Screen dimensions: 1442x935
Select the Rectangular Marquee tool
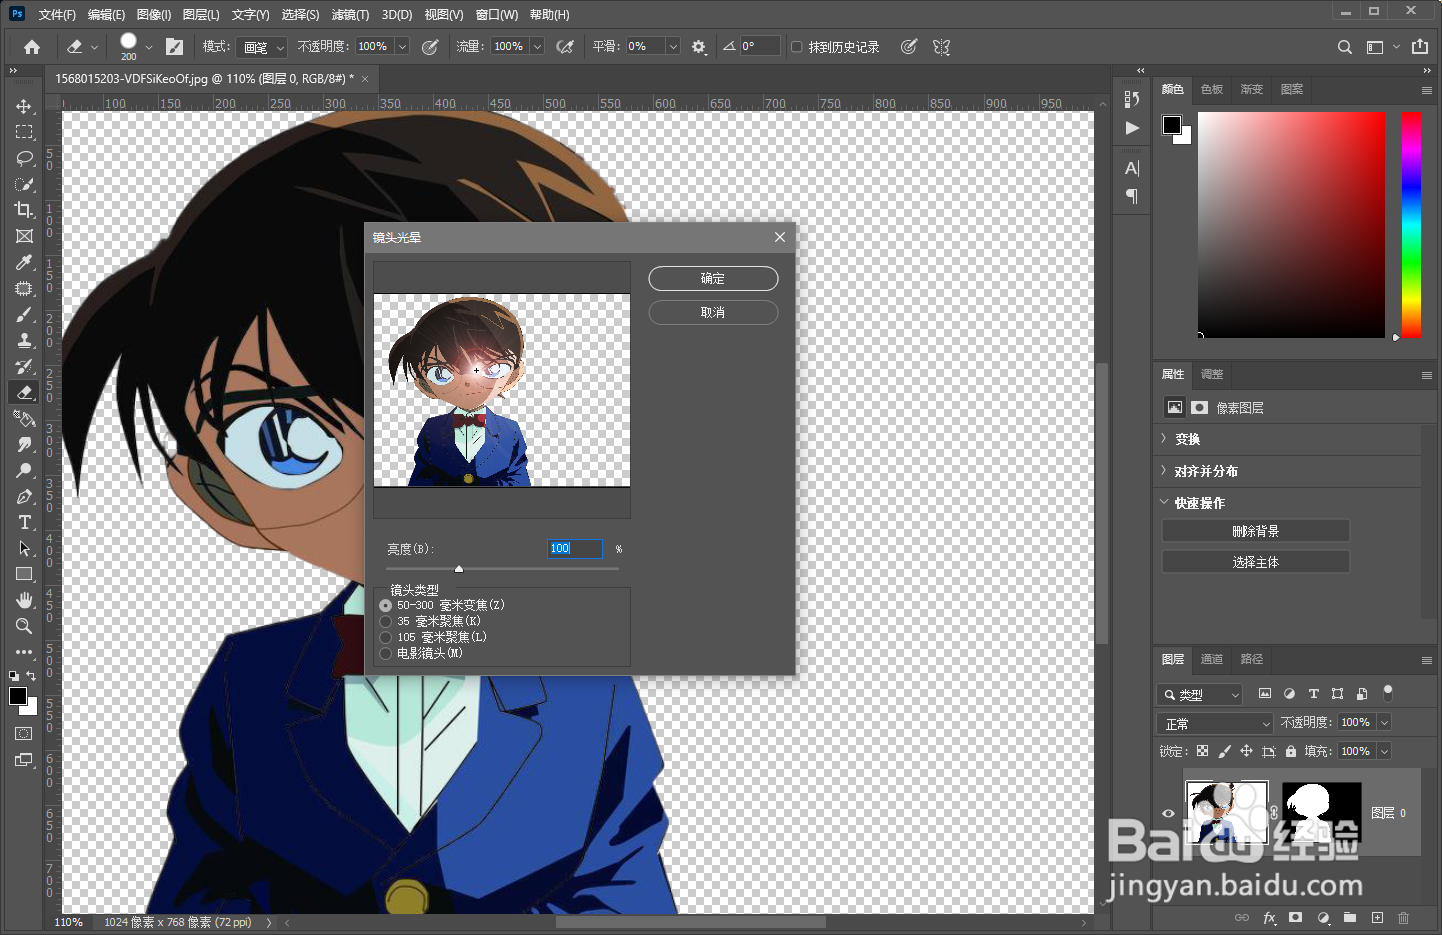tap(24, 132)
